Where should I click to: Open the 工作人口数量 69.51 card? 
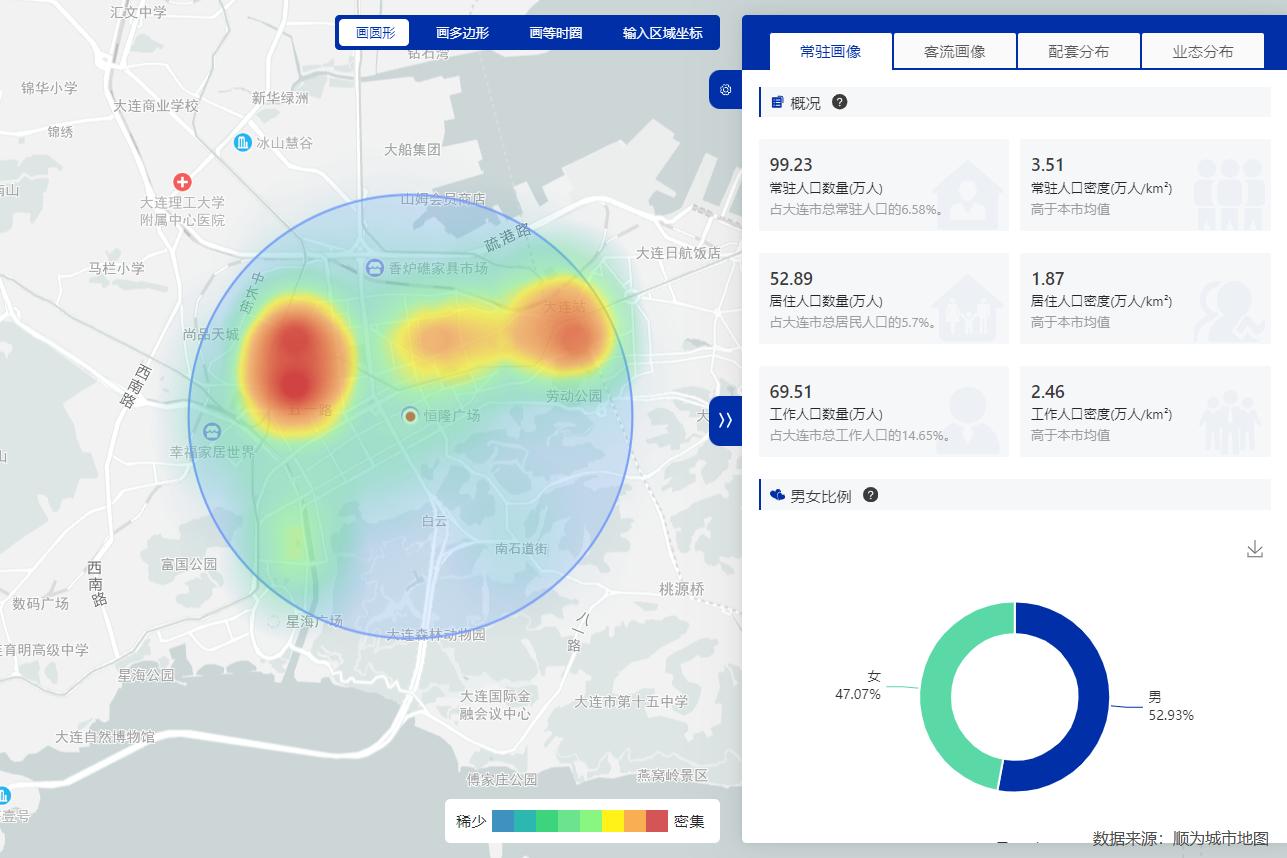click(x=884, y=411)
